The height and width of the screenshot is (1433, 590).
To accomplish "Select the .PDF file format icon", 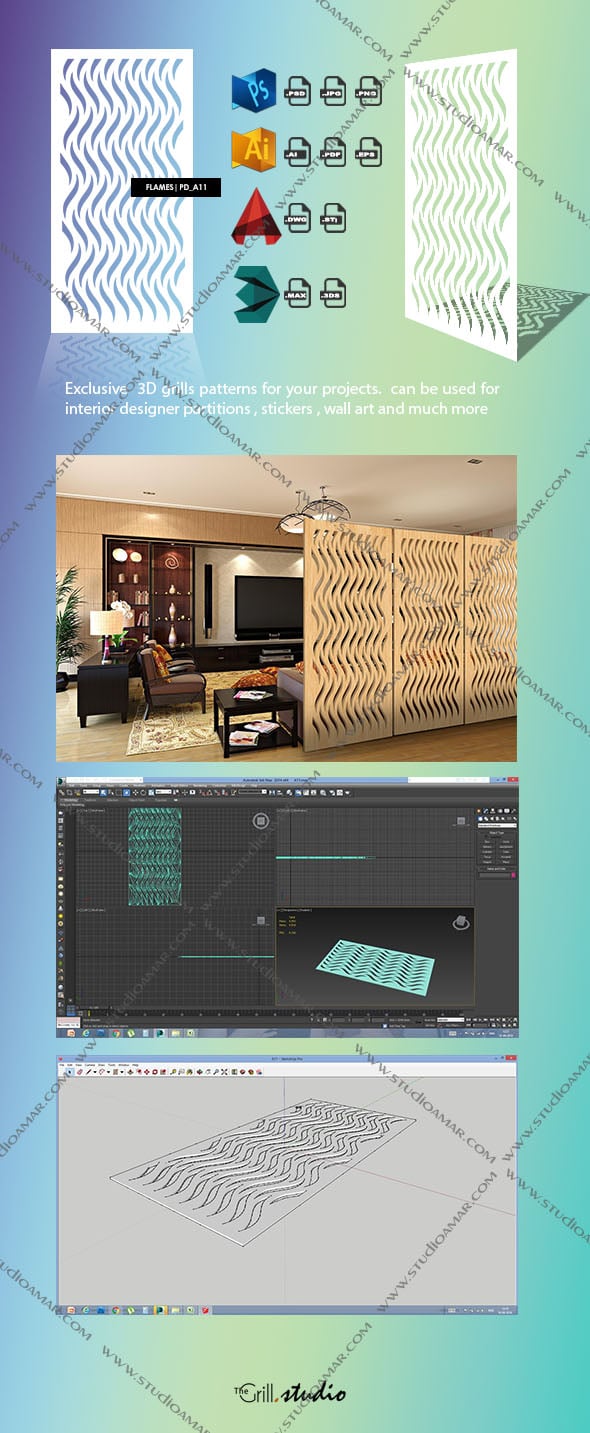I will (x=333, y=151).
